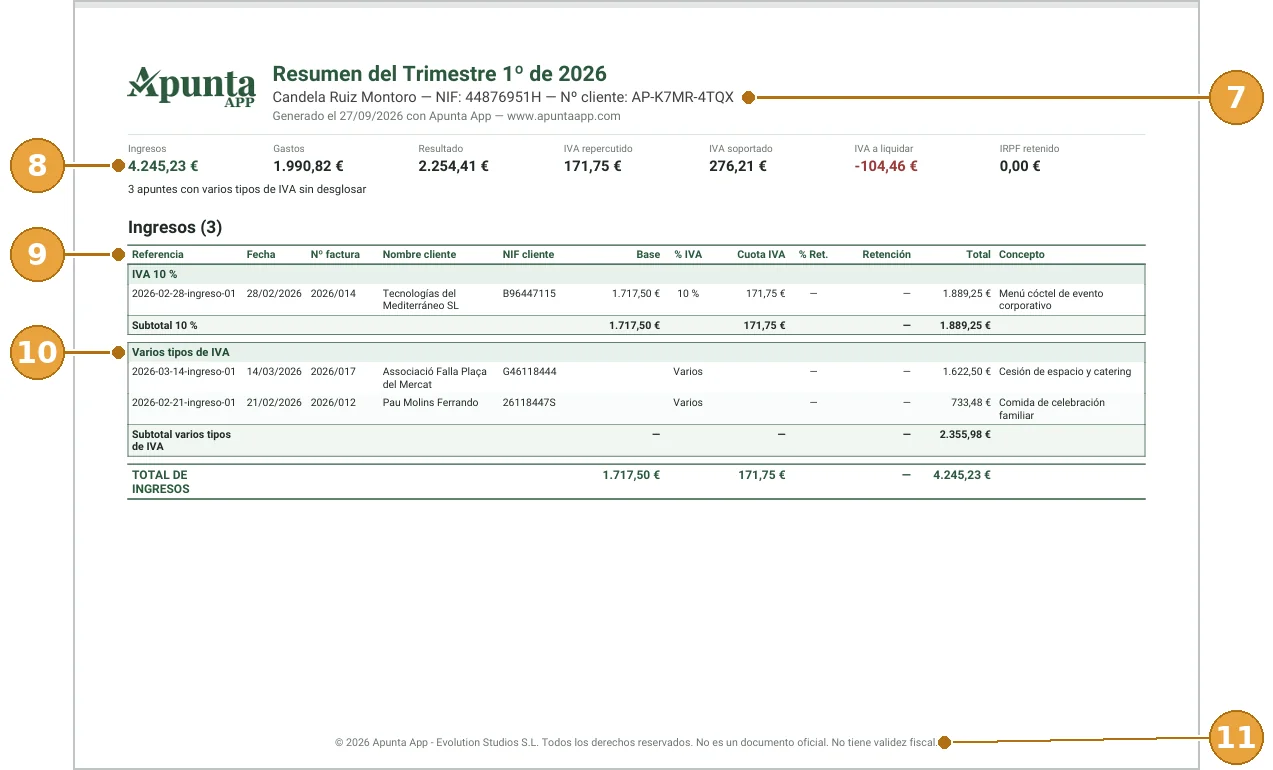This screenshot has height=770, width=1273.
Task: Select the heading 'Resumen del Trimestre 1º de 2026'
Action: [440, 74]
